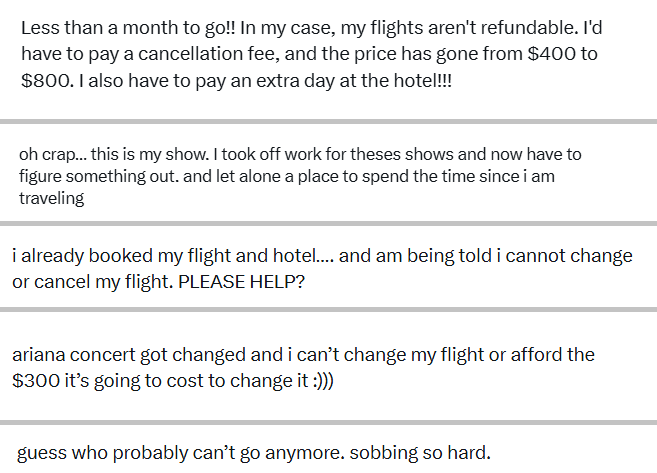Click the divider above "i already booked my flight"

pyautogui.click(x=328, y=223)
